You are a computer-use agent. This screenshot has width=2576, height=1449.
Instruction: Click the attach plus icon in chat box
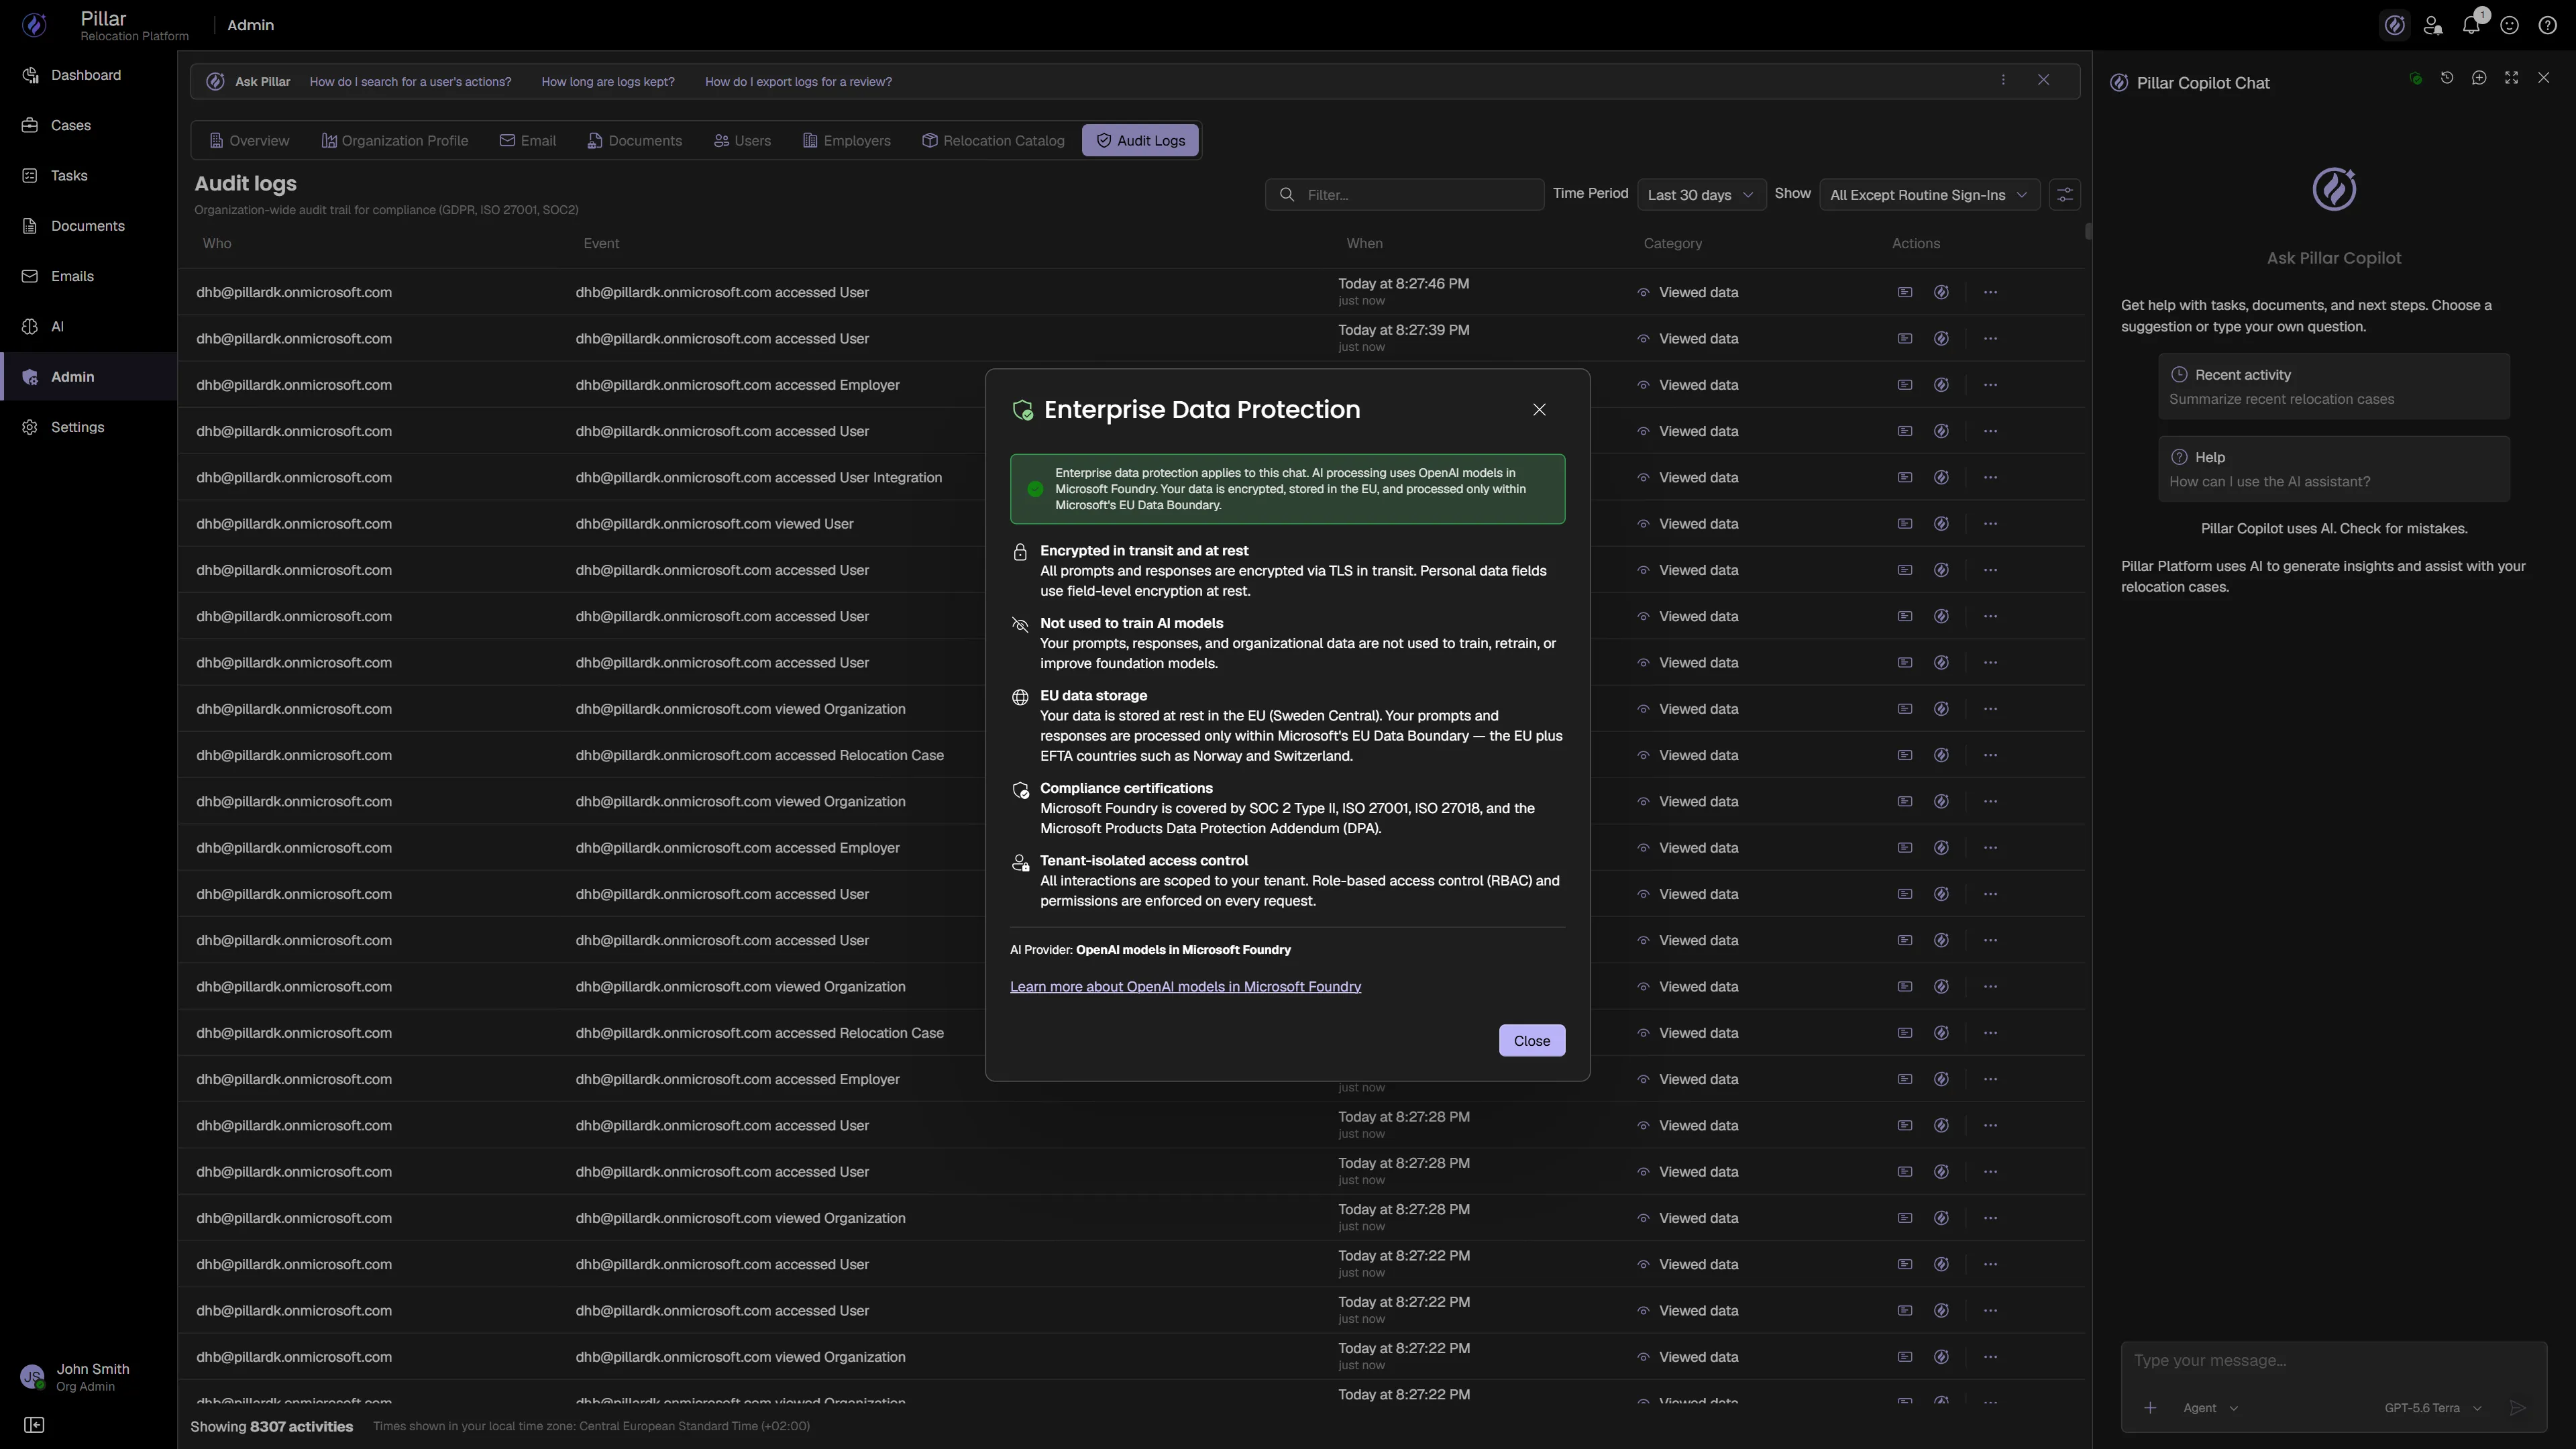[2150, 1408]
